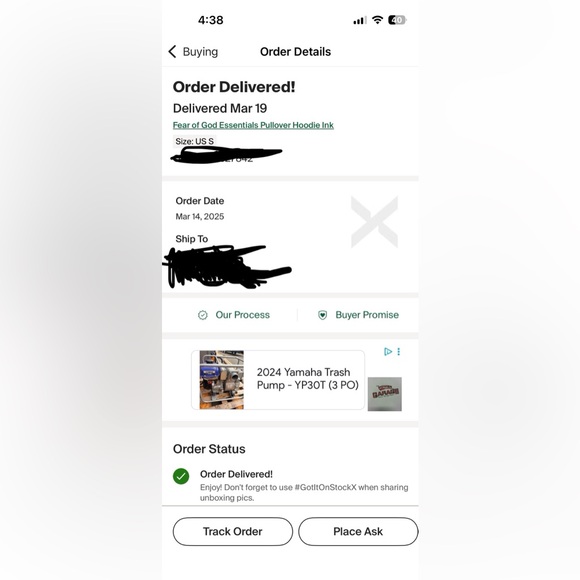The width and height of the screenshot is (580, 580).
Task: Tap the Garage advertiser logo thumbnail
Action: click(x=385, y=394)
